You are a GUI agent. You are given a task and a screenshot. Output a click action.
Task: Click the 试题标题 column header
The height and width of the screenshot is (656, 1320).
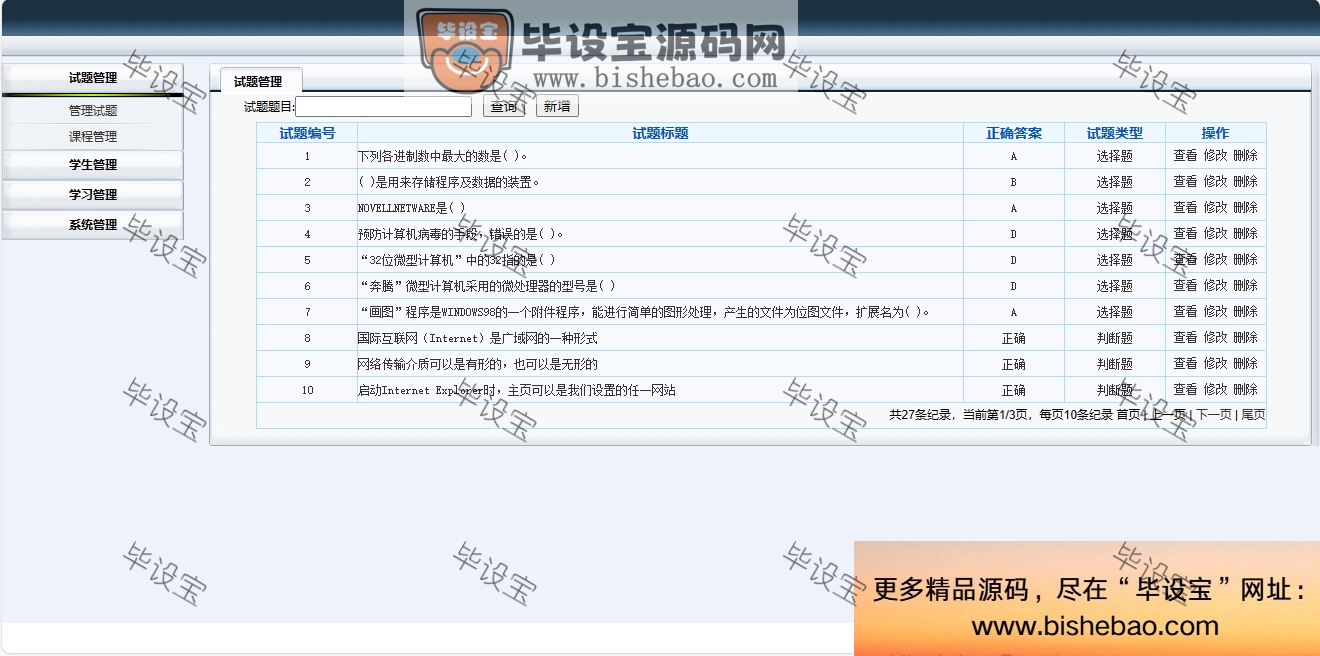pyautogui.click(x=660, y=133)
